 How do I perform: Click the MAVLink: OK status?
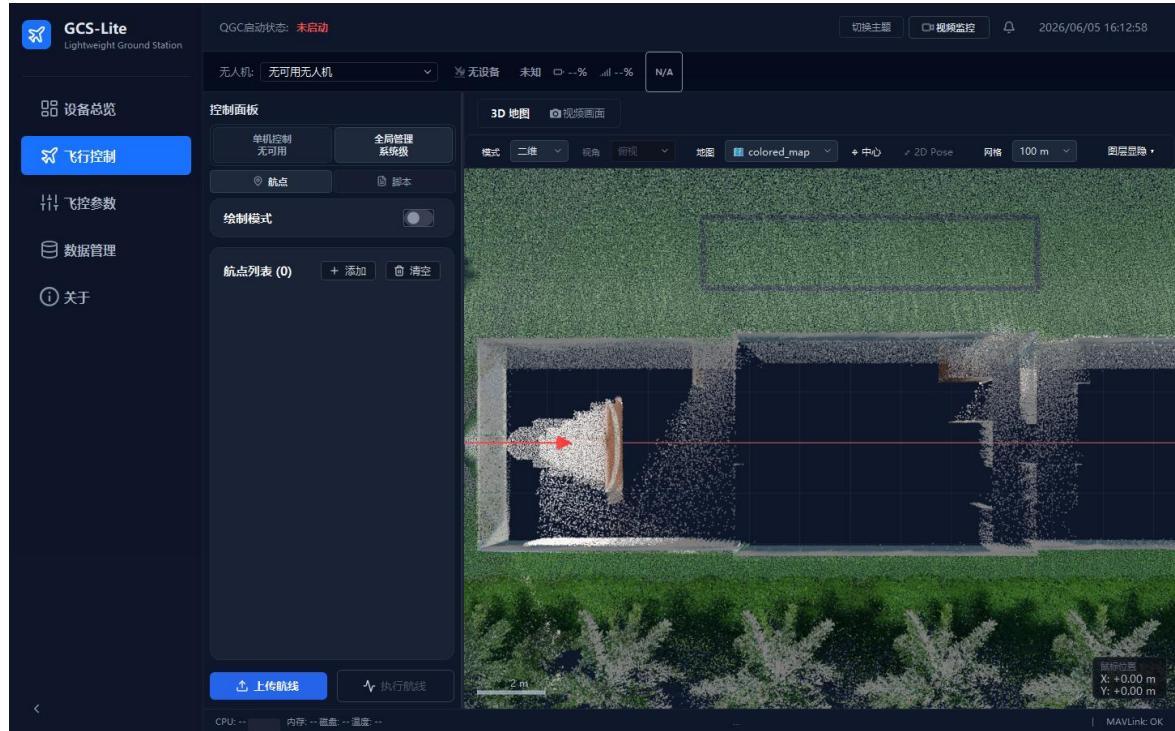1134,722
